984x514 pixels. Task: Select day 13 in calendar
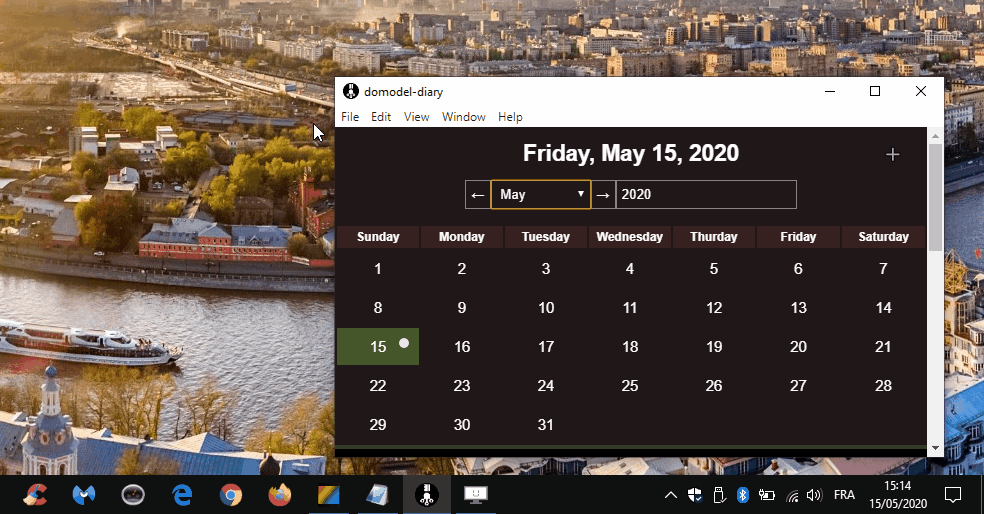point(798,308)
